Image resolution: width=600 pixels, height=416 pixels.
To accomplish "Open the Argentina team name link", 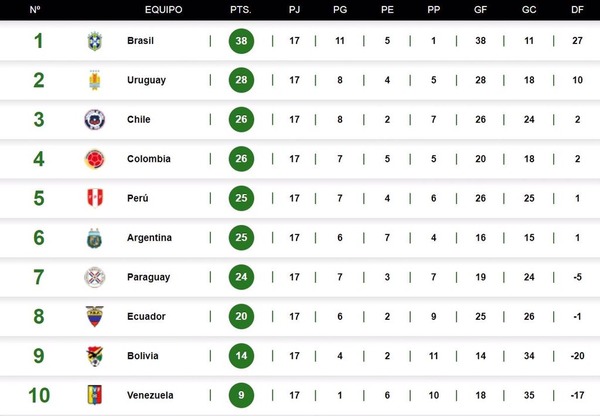I will [149, 238].
